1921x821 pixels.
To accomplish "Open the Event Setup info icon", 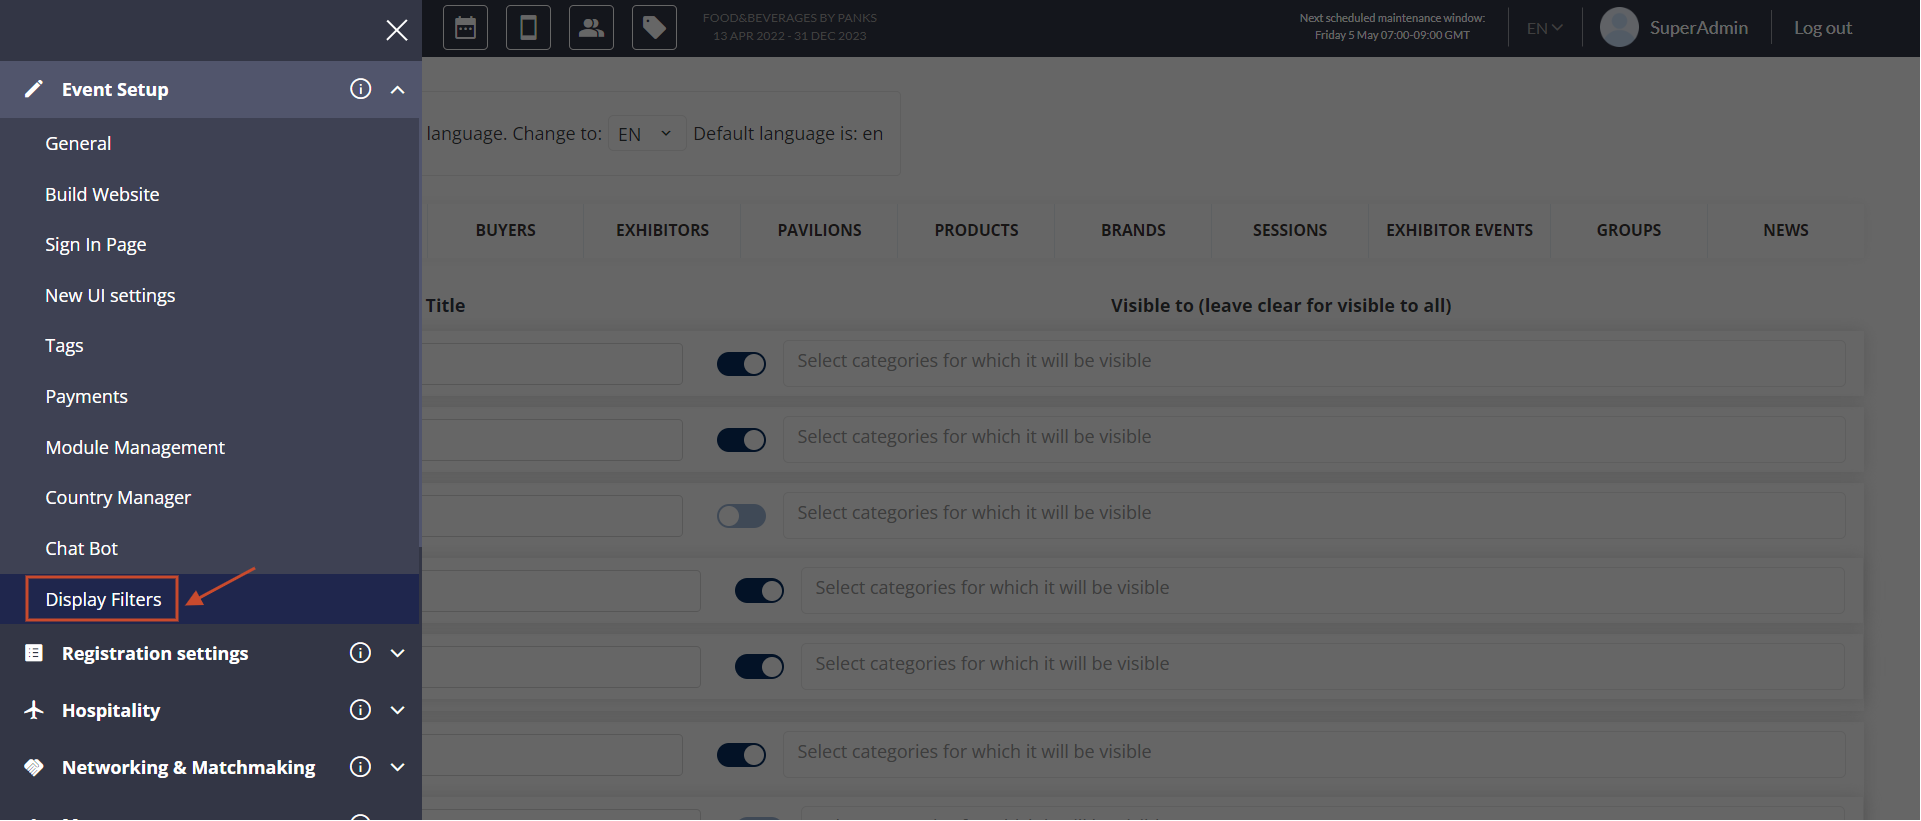I will click(x=360, y=89).
